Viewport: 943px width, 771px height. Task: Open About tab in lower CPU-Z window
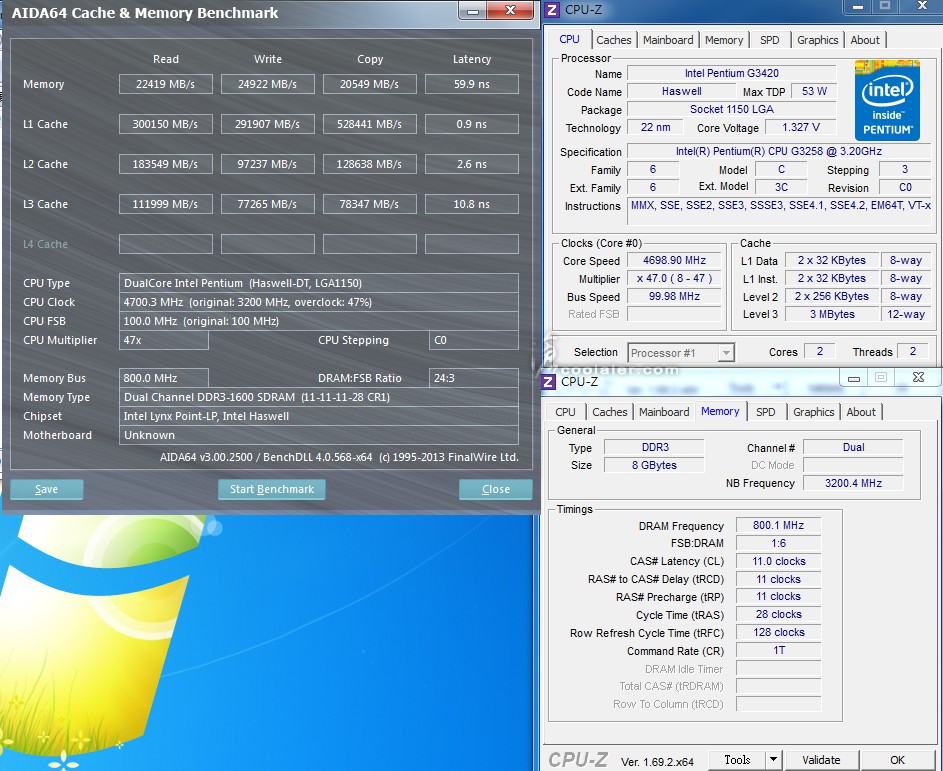(x=861, y=412)
